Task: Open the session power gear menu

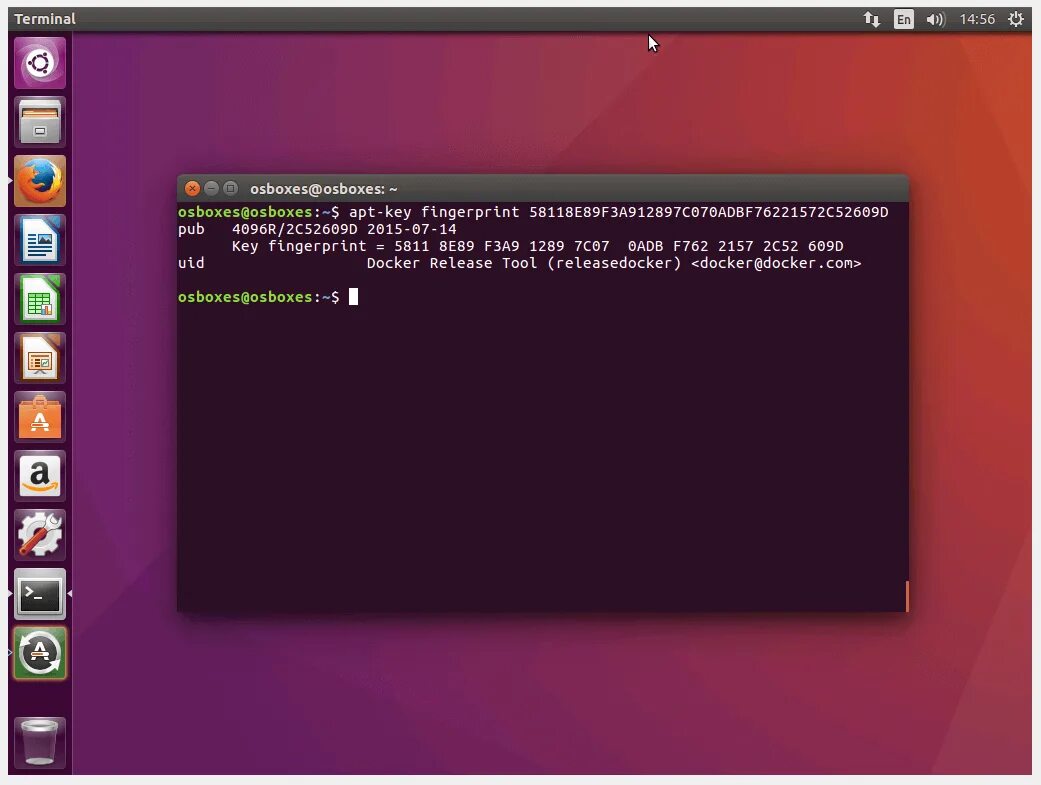Action: click(1016, 19)
